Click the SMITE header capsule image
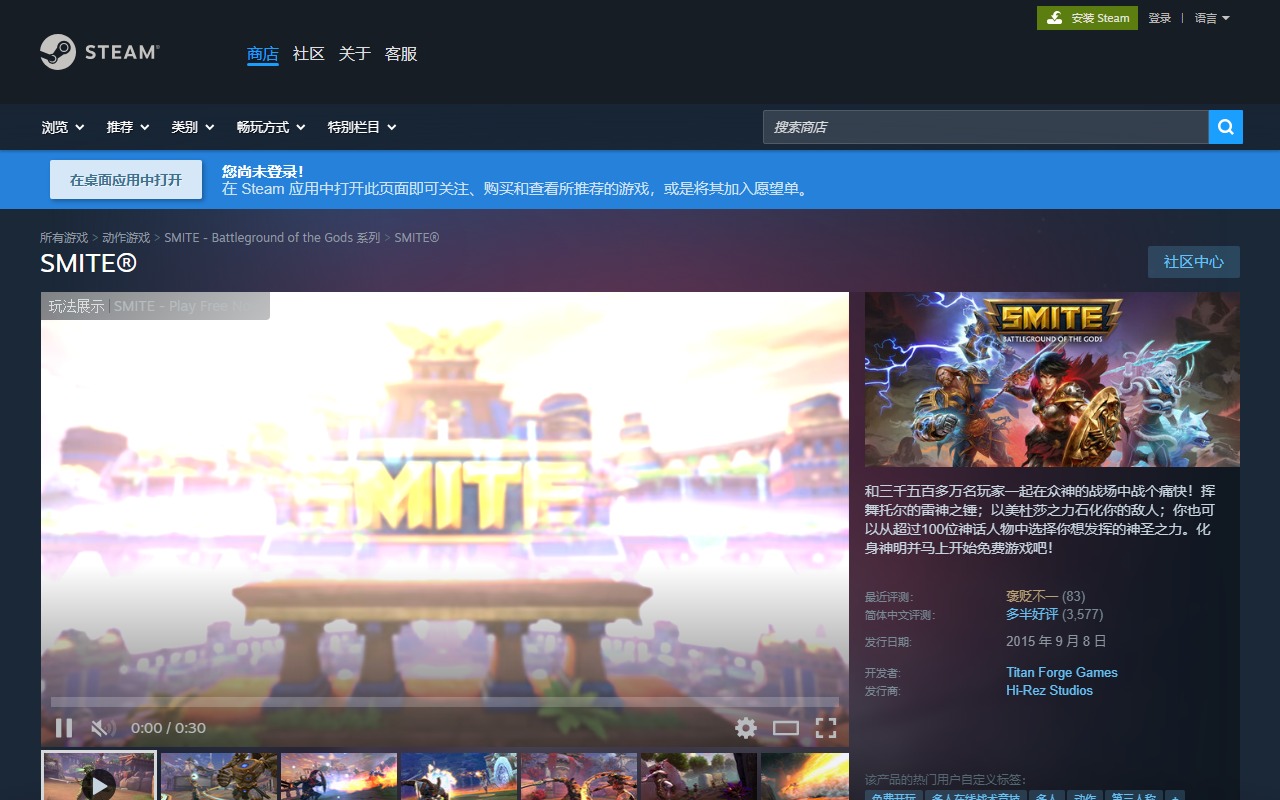 1052,379
